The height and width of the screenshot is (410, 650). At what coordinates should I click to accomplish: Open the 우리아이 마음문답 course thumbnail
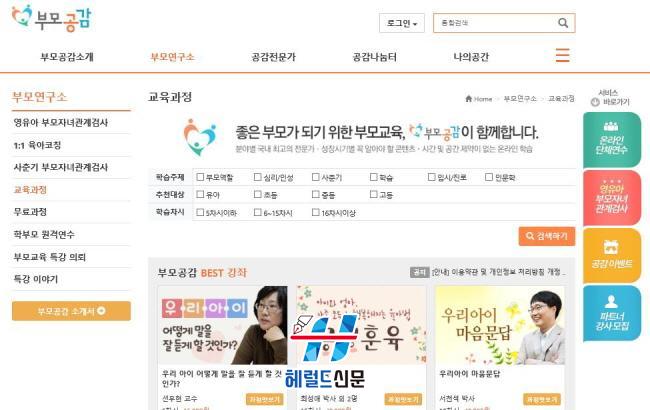[x=500, y=325]
